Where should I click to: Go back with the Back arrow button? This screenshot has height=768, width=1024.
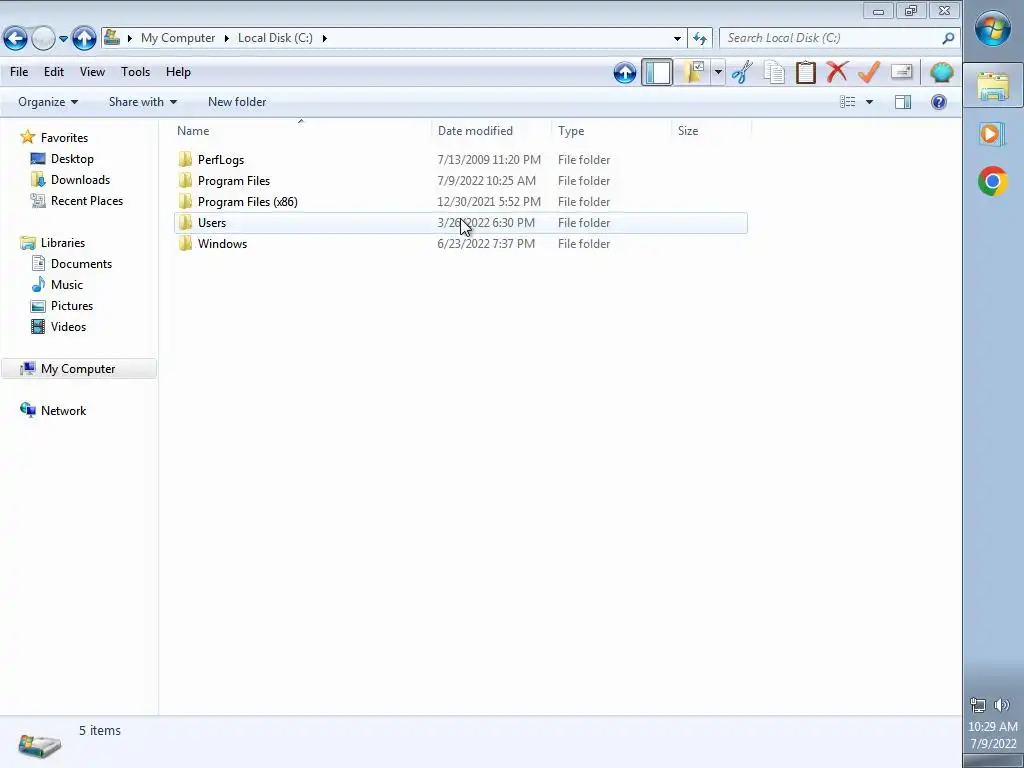pyautogui.click(x=15, y=39)
